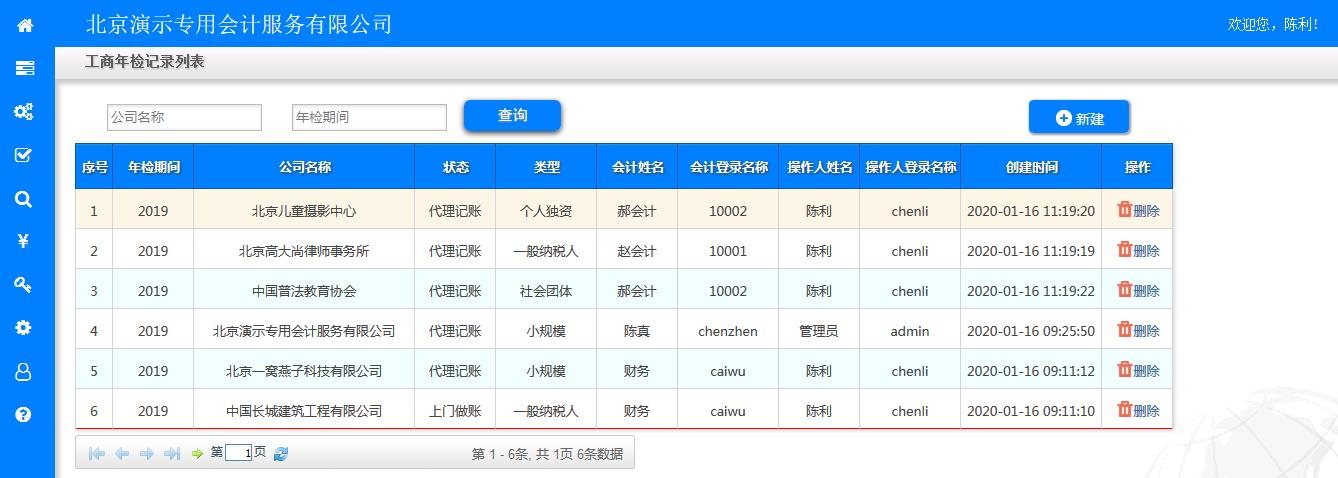Click the single gear settings sidebar icon
The width and height of the screenshot is (1338, 478).
[x=24, y=327]
